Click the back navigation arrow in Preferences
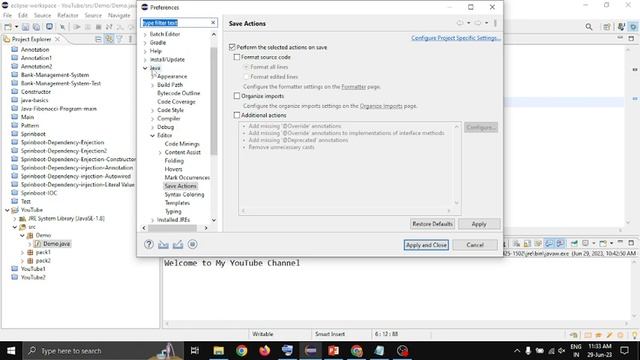 point(460,23)
